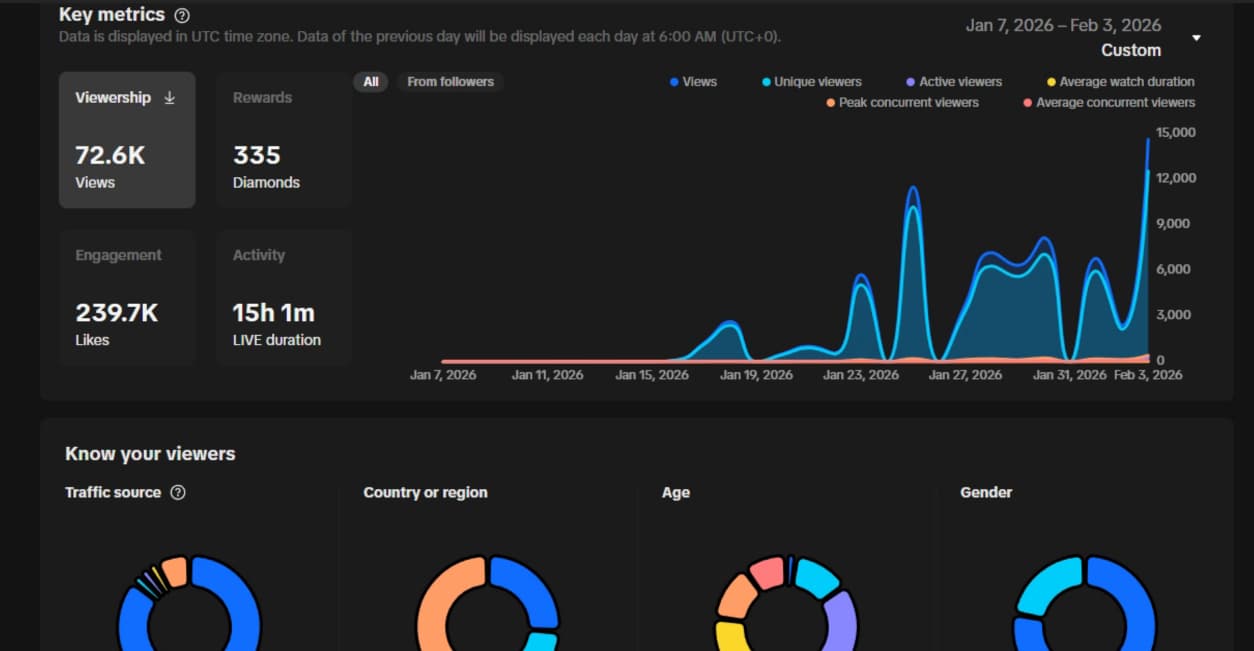Open the Activity LIVE duration card
The width and height of the screenshot is (1254, 651).
[x=284, y=297]
